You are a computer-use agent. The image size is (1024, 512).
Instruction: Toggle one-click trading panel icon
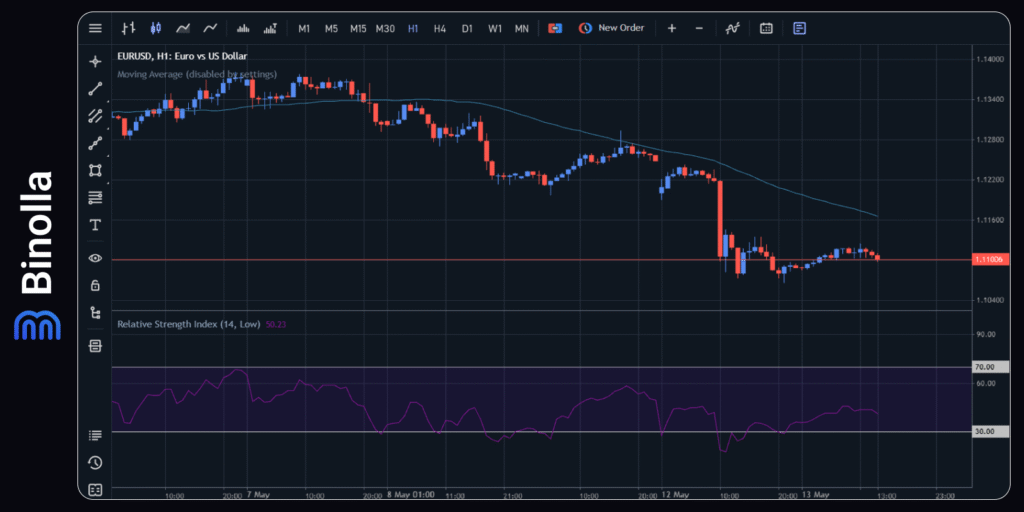[x=553, y=29]
